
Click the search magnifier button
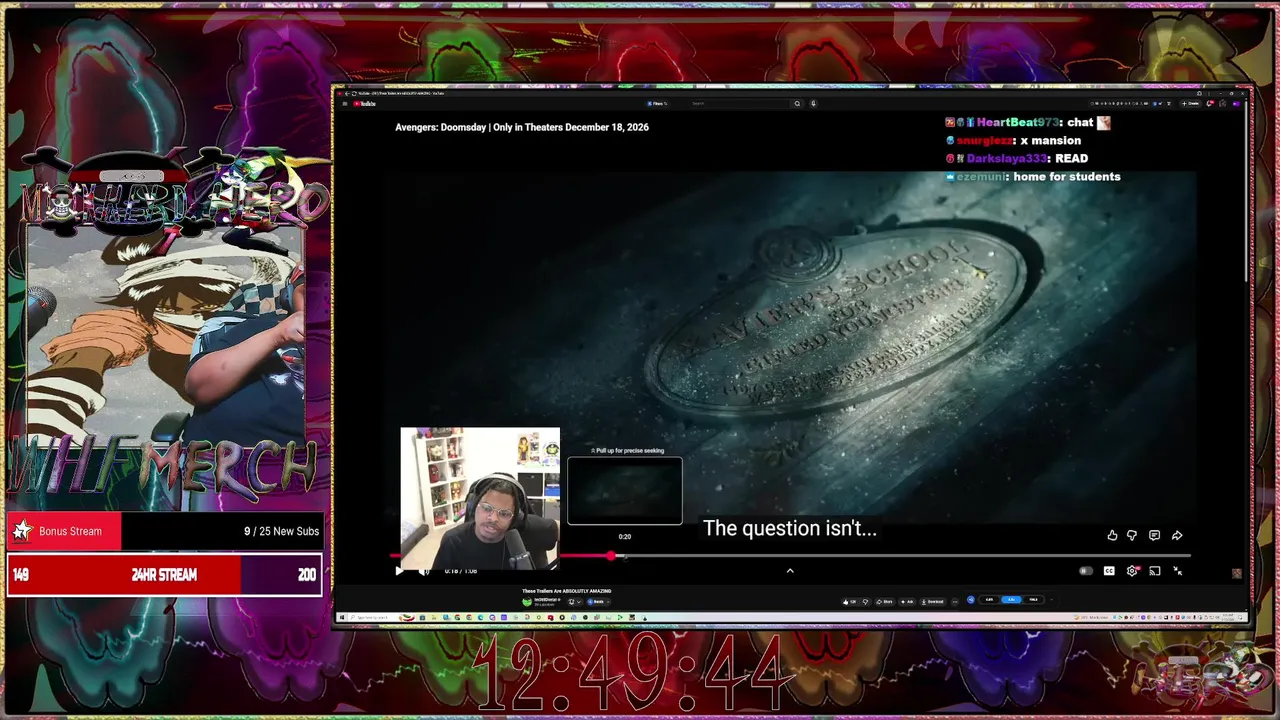(797, 103)
